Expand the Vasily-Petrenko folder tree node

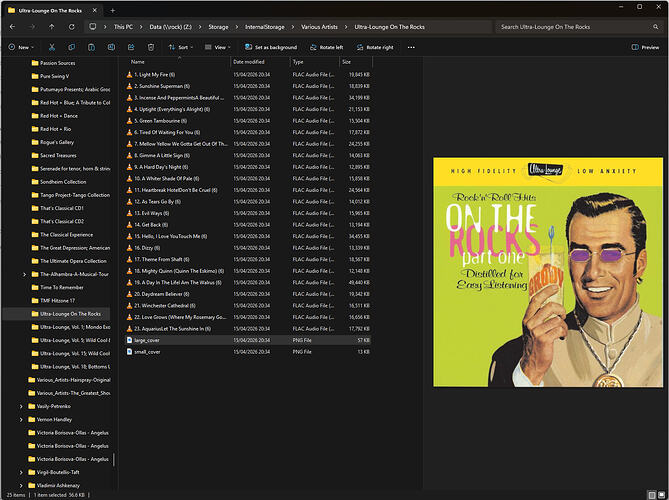click(x=21, y=407)
